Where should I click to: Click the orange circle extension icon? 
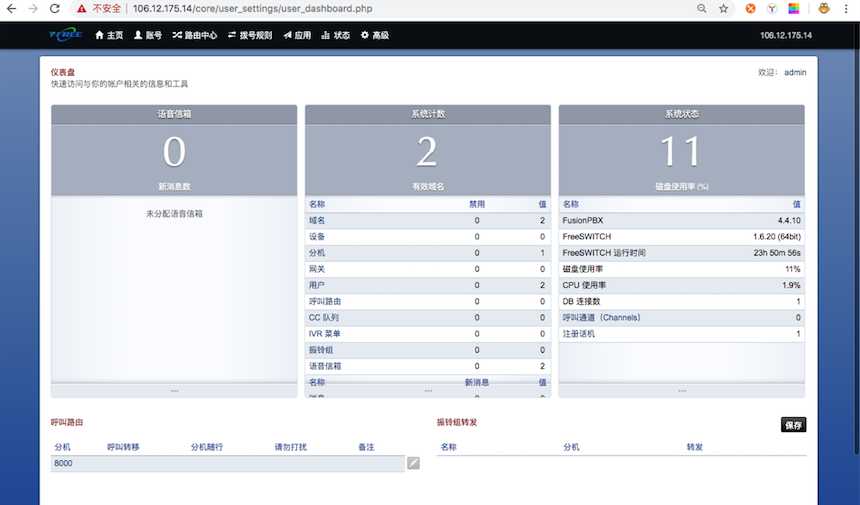point(750,8)
